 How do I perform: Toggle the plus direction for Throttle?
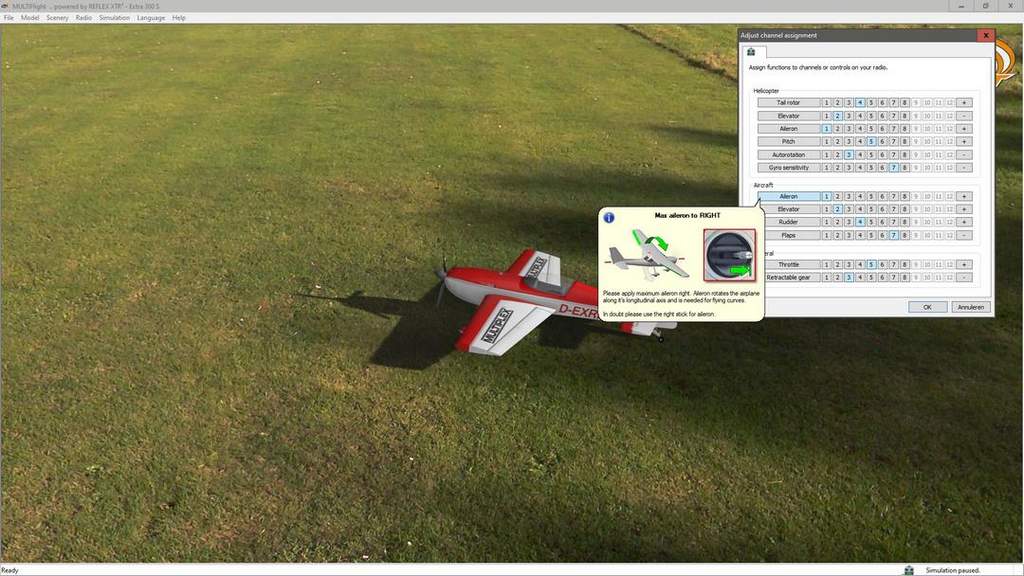964,264
